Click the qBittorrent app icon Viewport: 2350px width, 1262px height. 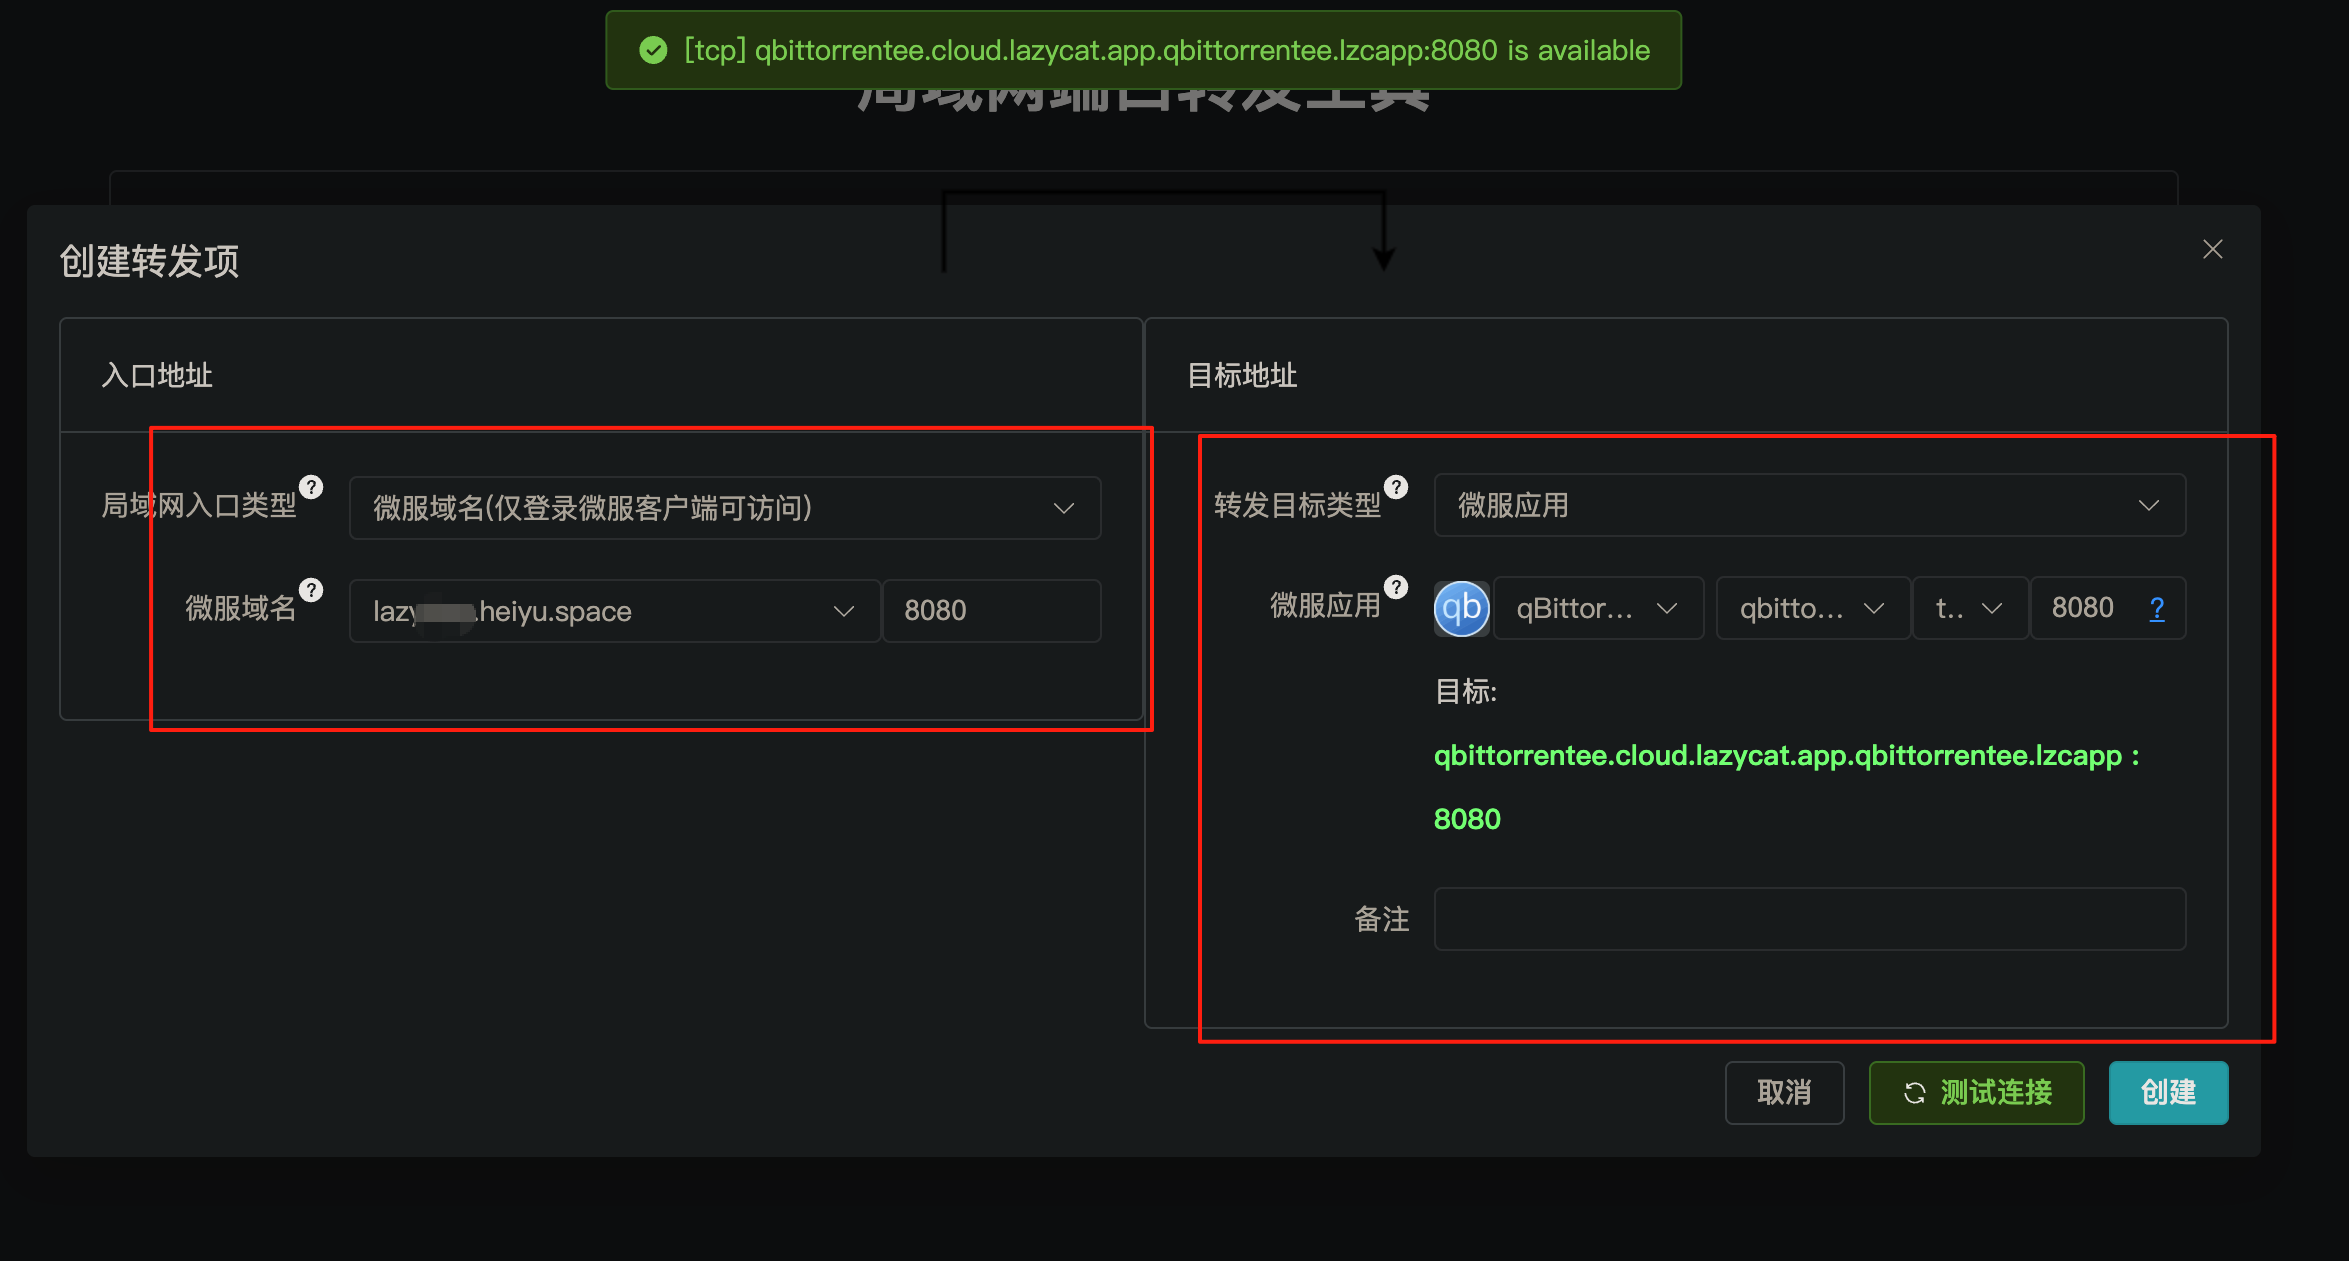1461,608
